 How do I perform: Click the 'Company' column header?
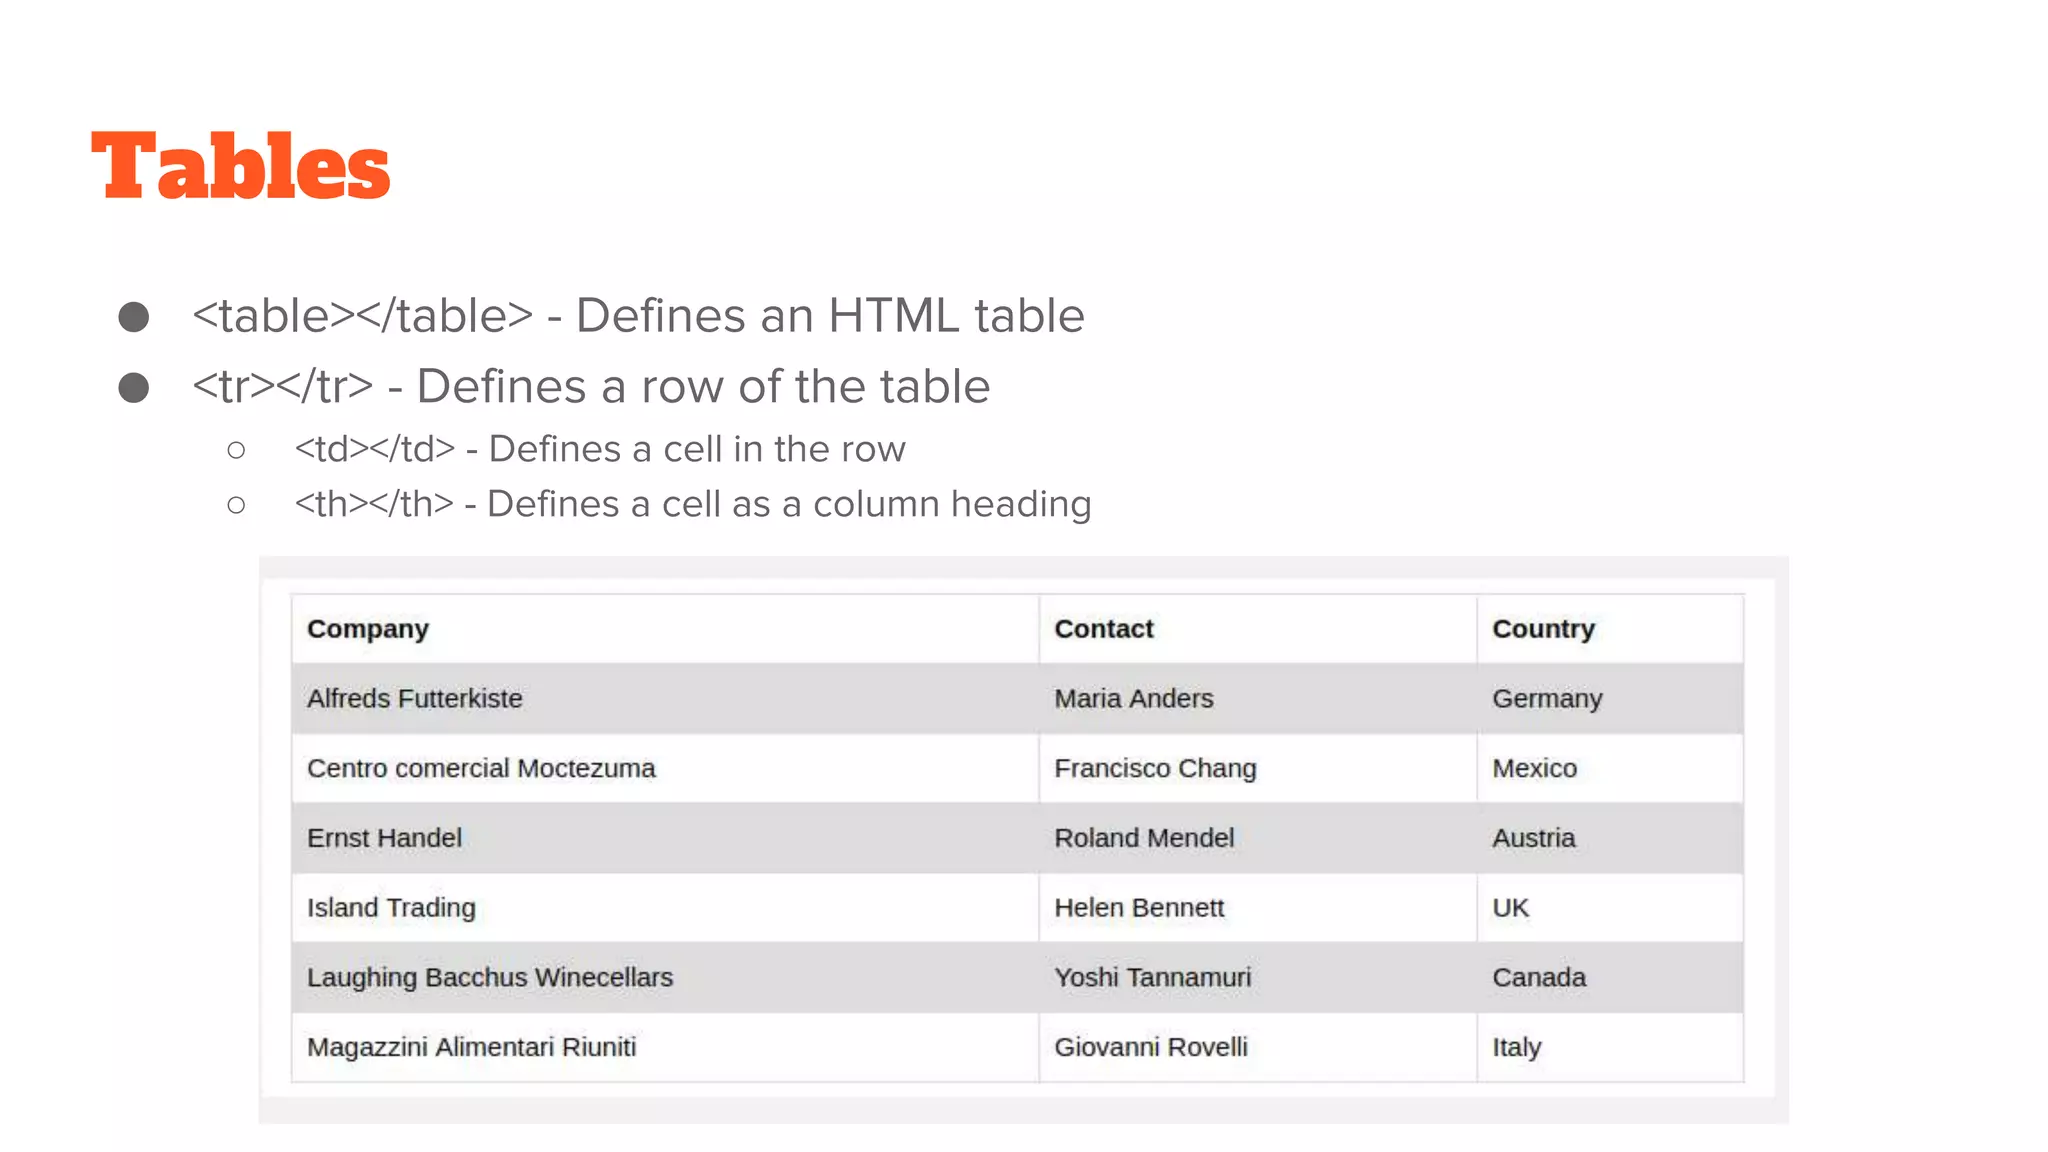[x=665, y=629]
